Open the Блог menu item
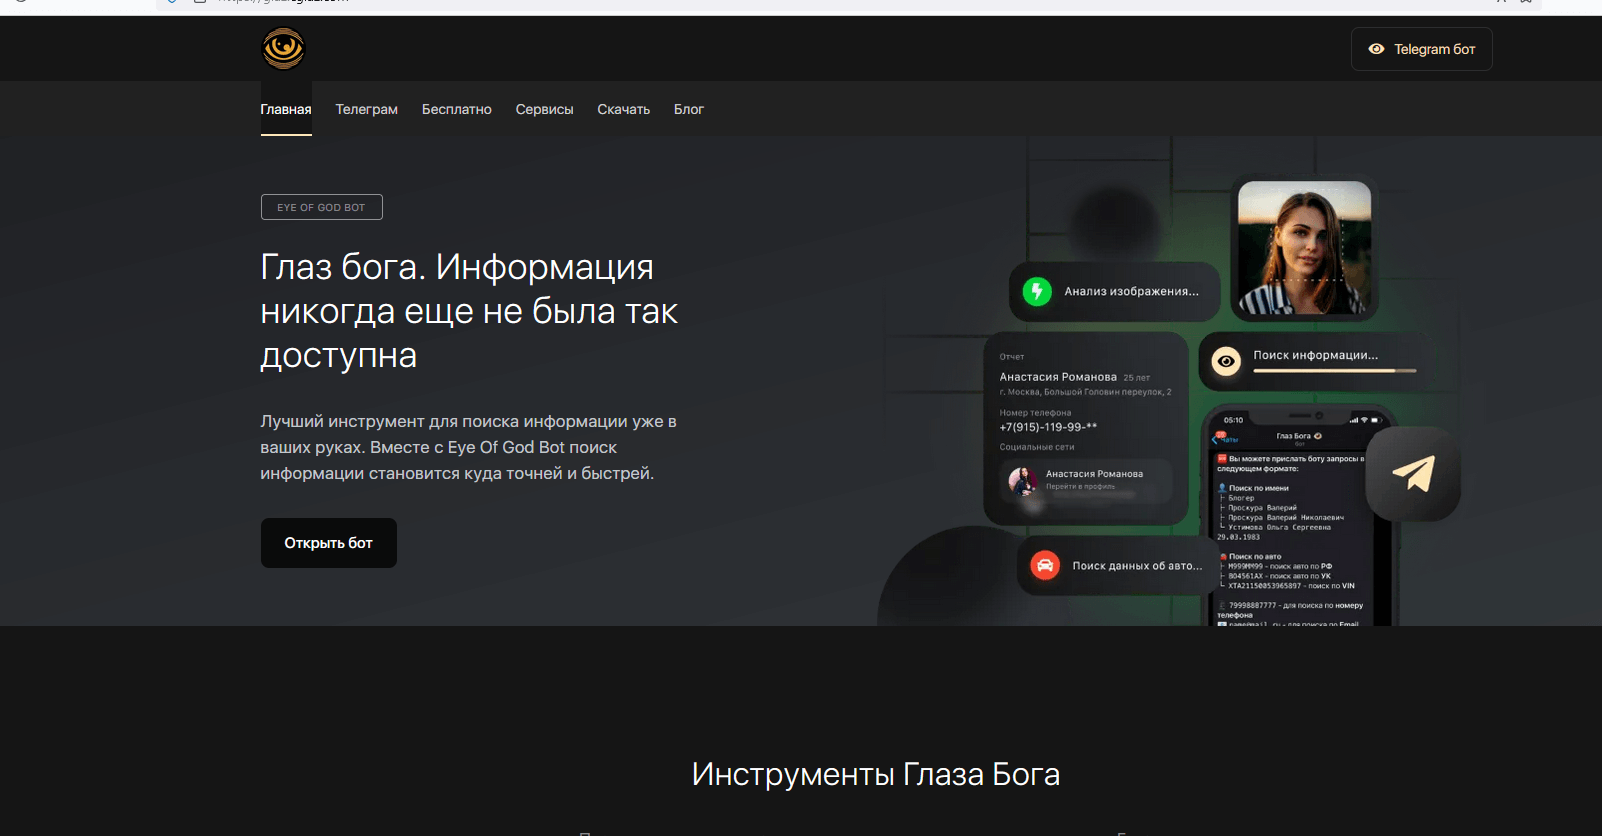The width and height of the screenshot is (1602, 836). (688, 109)
